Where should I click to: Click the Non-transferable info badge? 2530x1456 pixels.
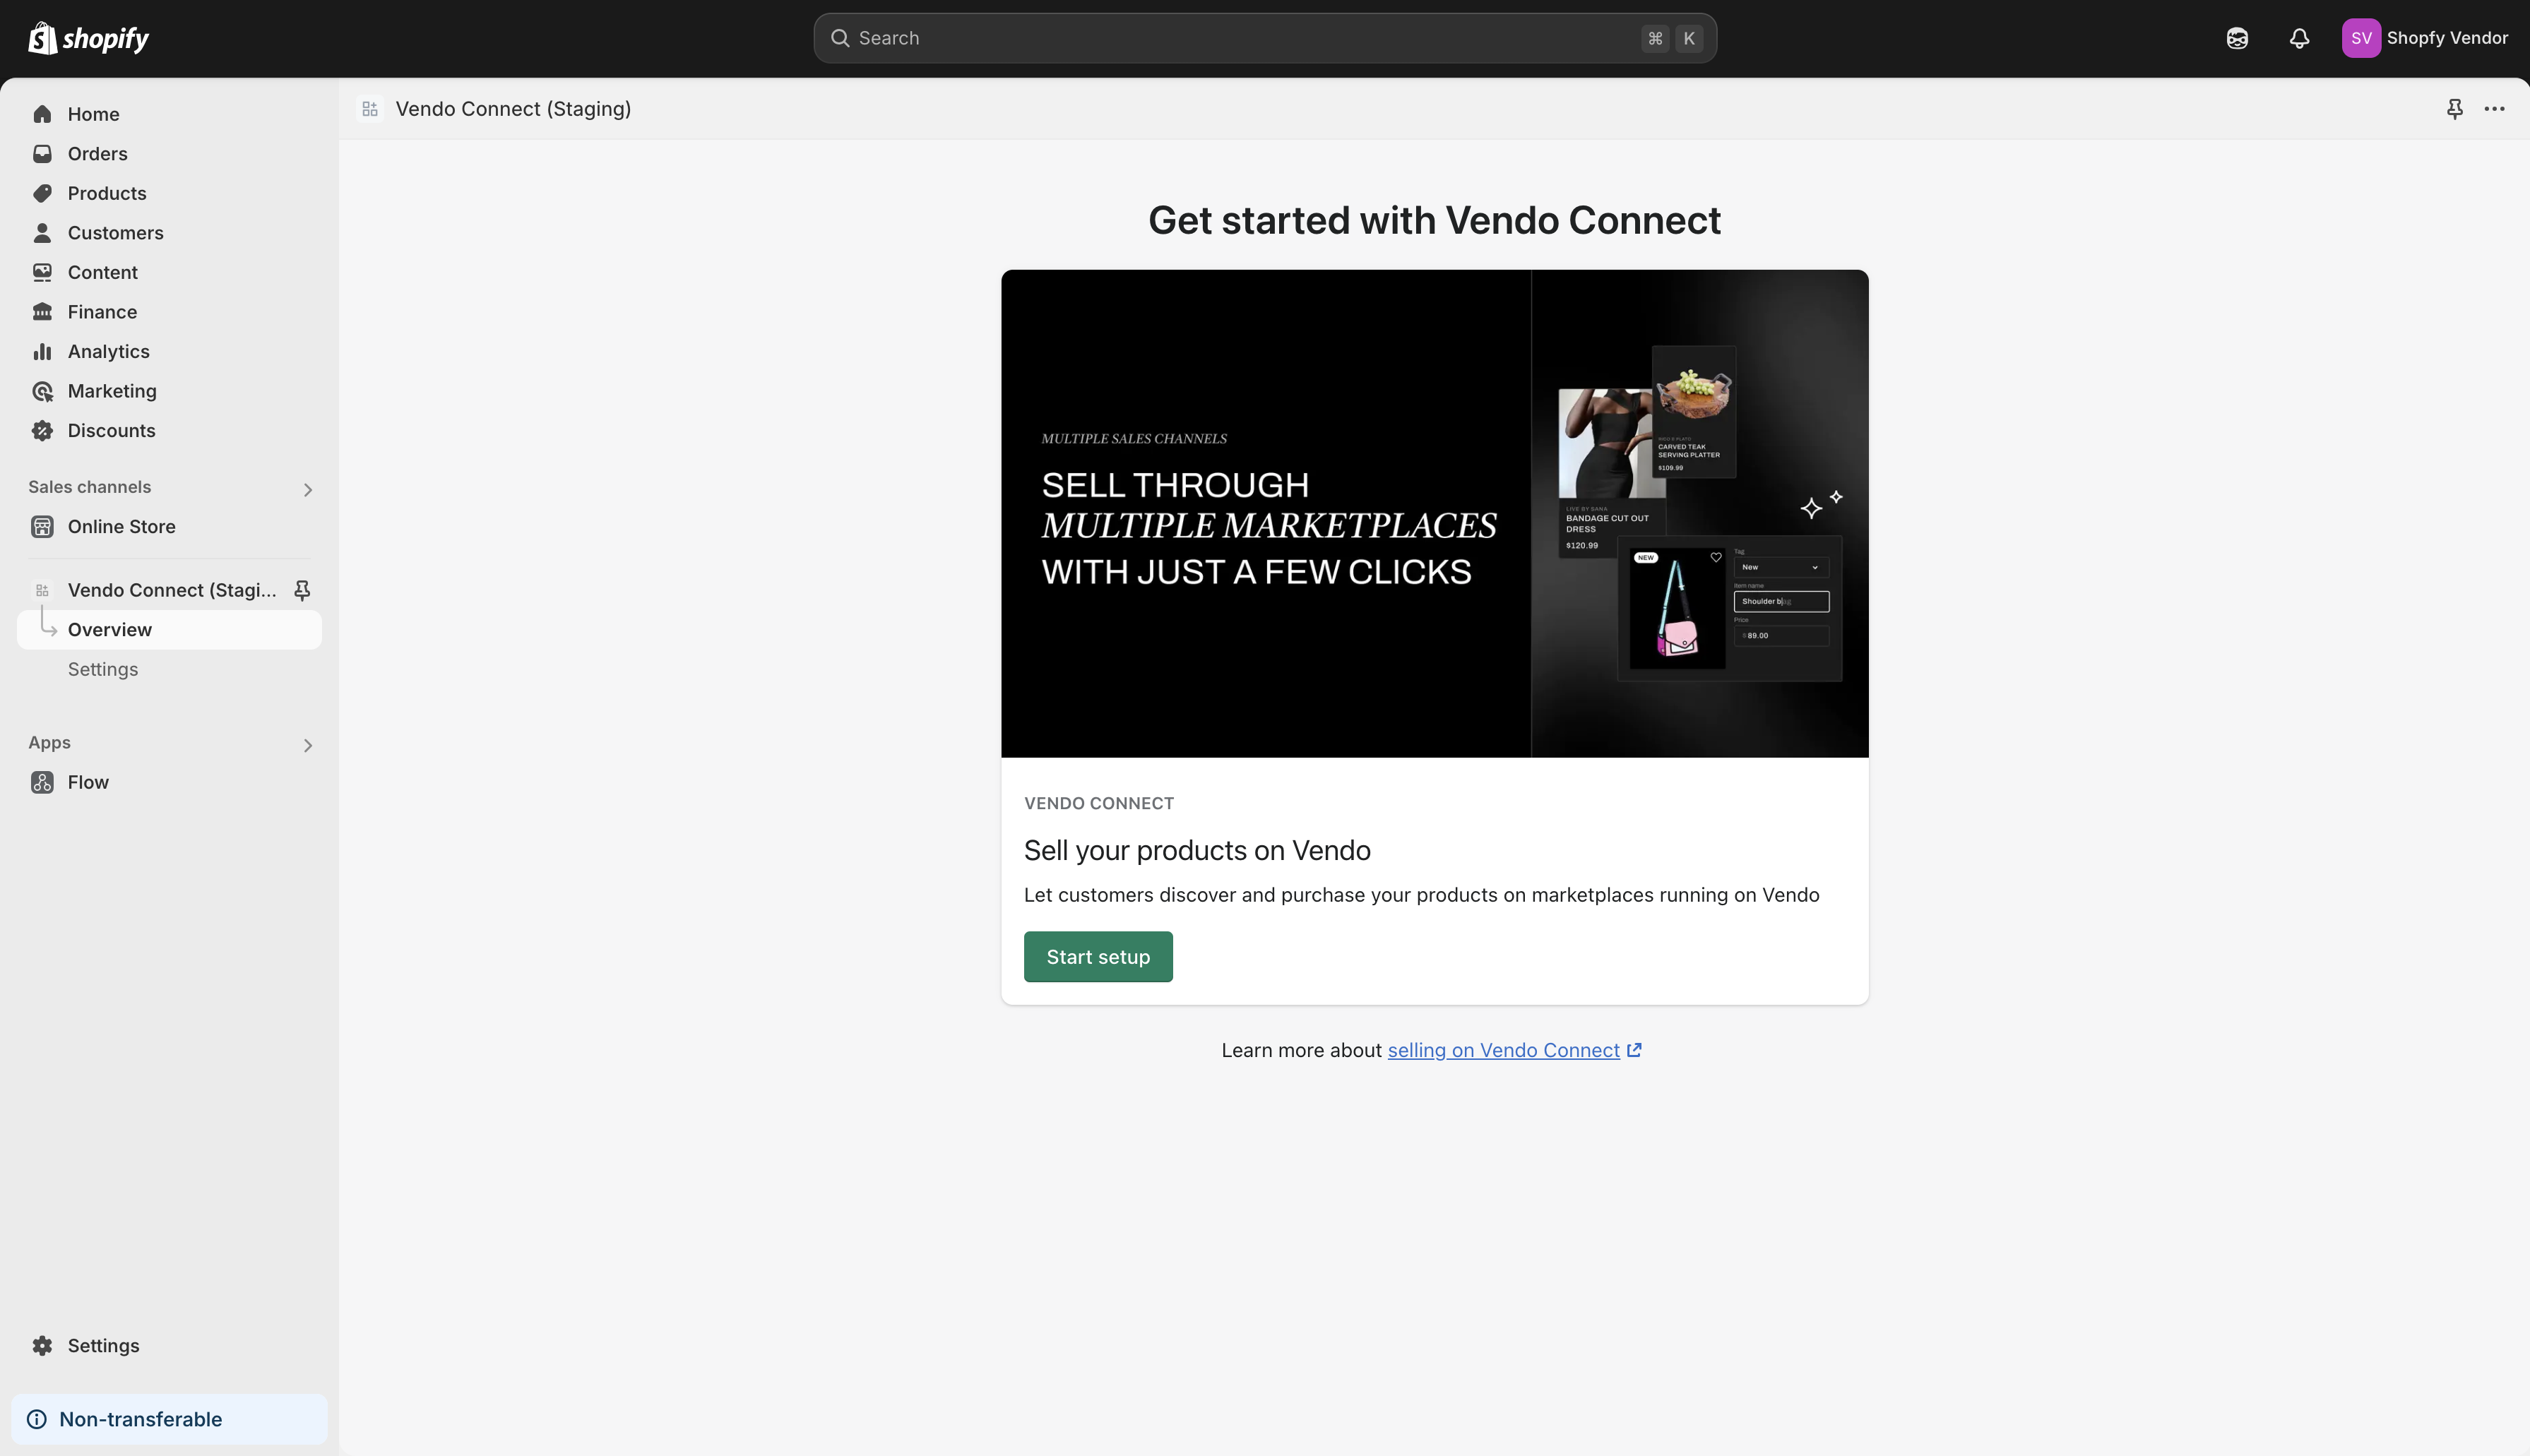pyautogui.click(x=140, y=1419)
